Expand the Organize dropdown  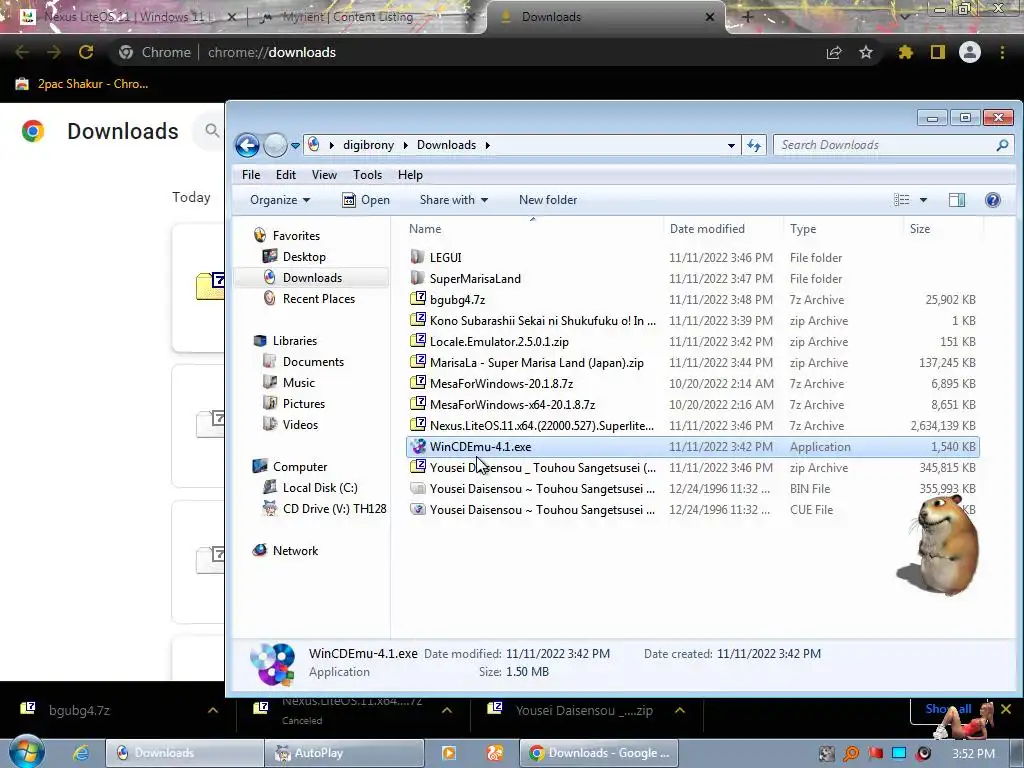point(280,200)
